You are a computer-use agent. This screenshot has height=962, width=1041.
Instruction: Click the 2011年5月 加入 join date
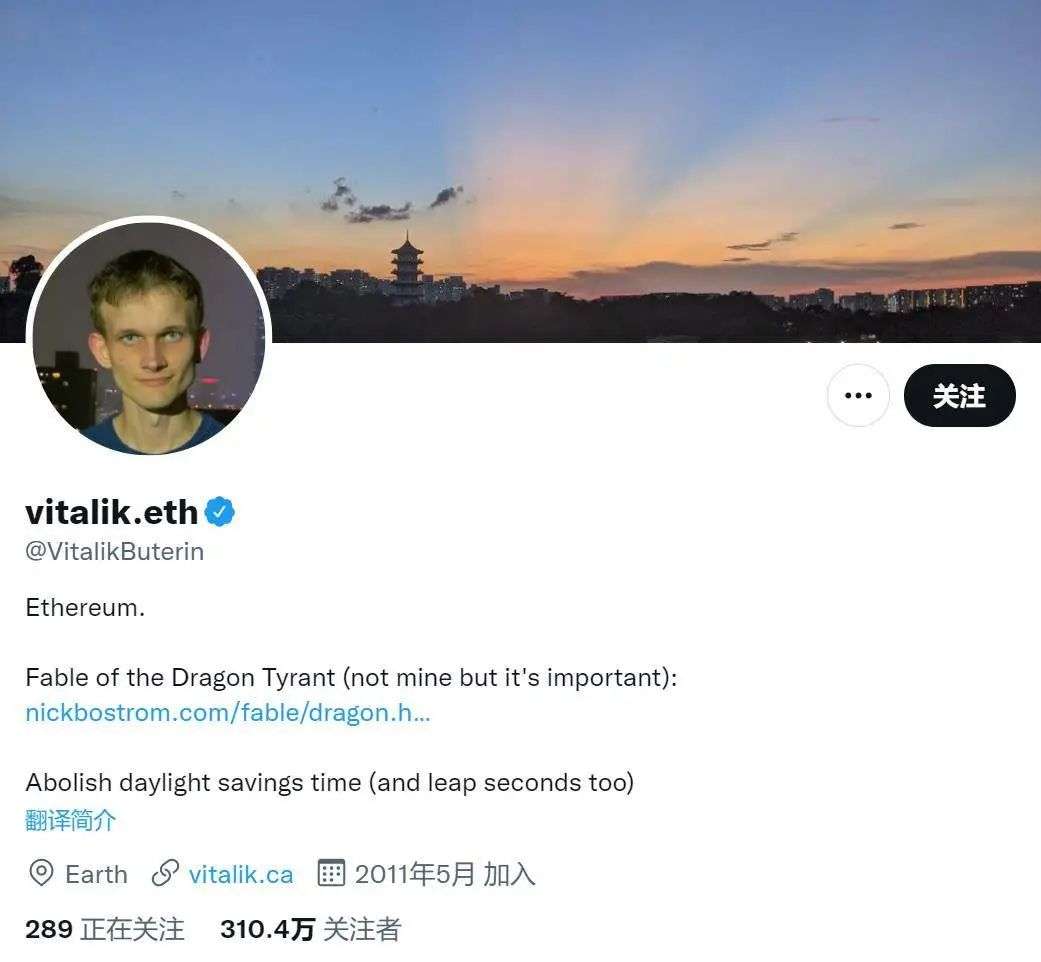point(445,874)
